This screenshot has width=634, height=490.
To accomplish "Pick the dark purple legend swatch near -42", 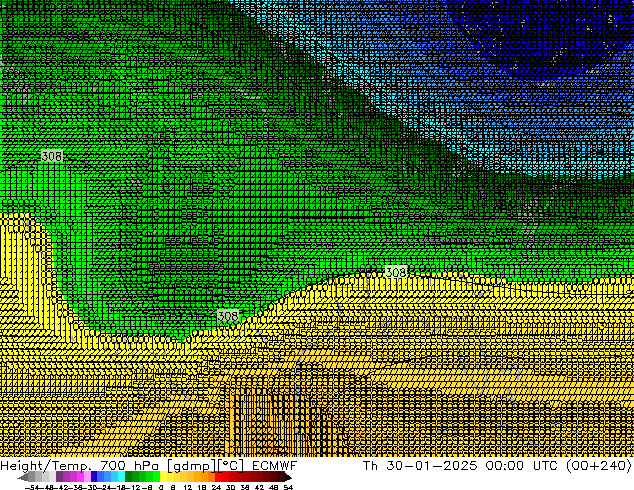I will coord(59,477).
